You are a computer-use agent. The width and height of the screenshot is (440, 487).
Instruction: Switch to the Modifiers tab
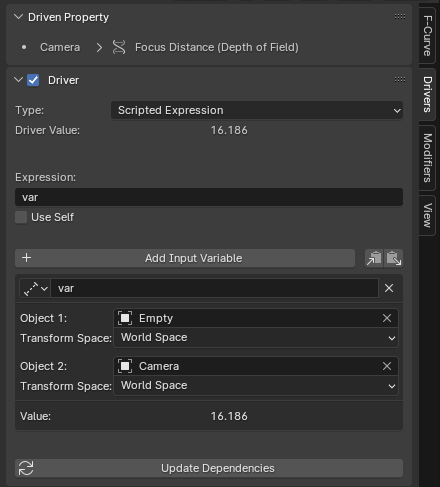point(427,158)
